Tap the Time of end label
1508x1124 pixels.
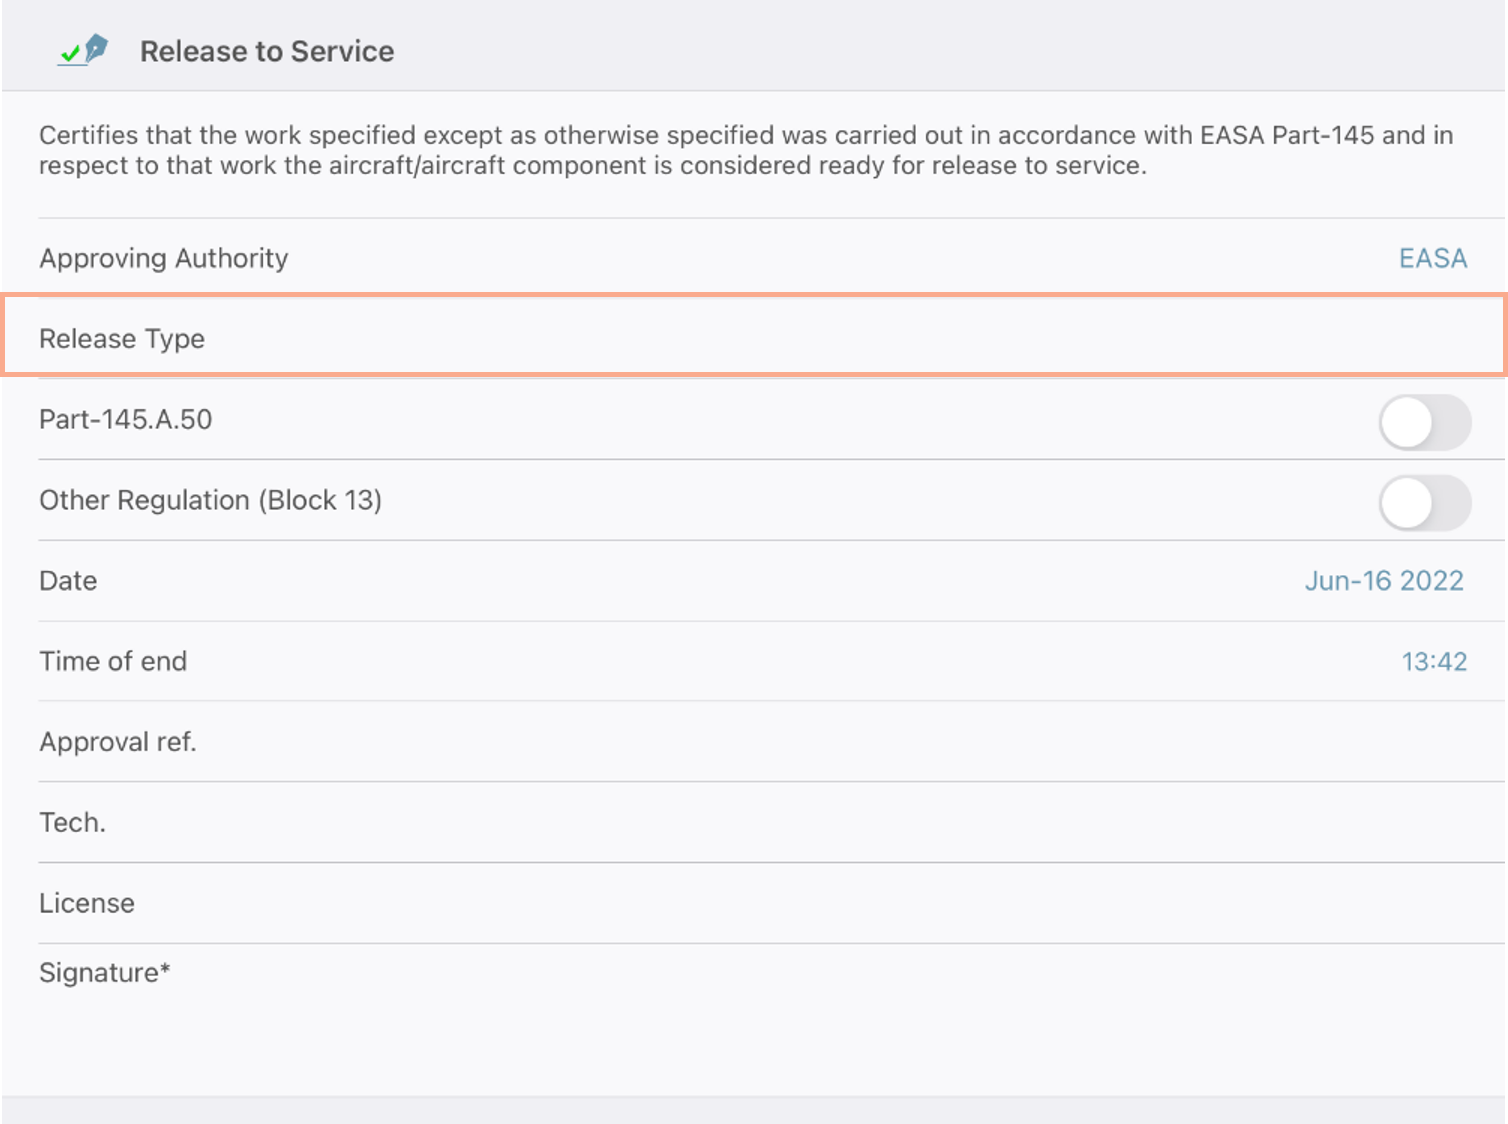(x=113, y=661)
